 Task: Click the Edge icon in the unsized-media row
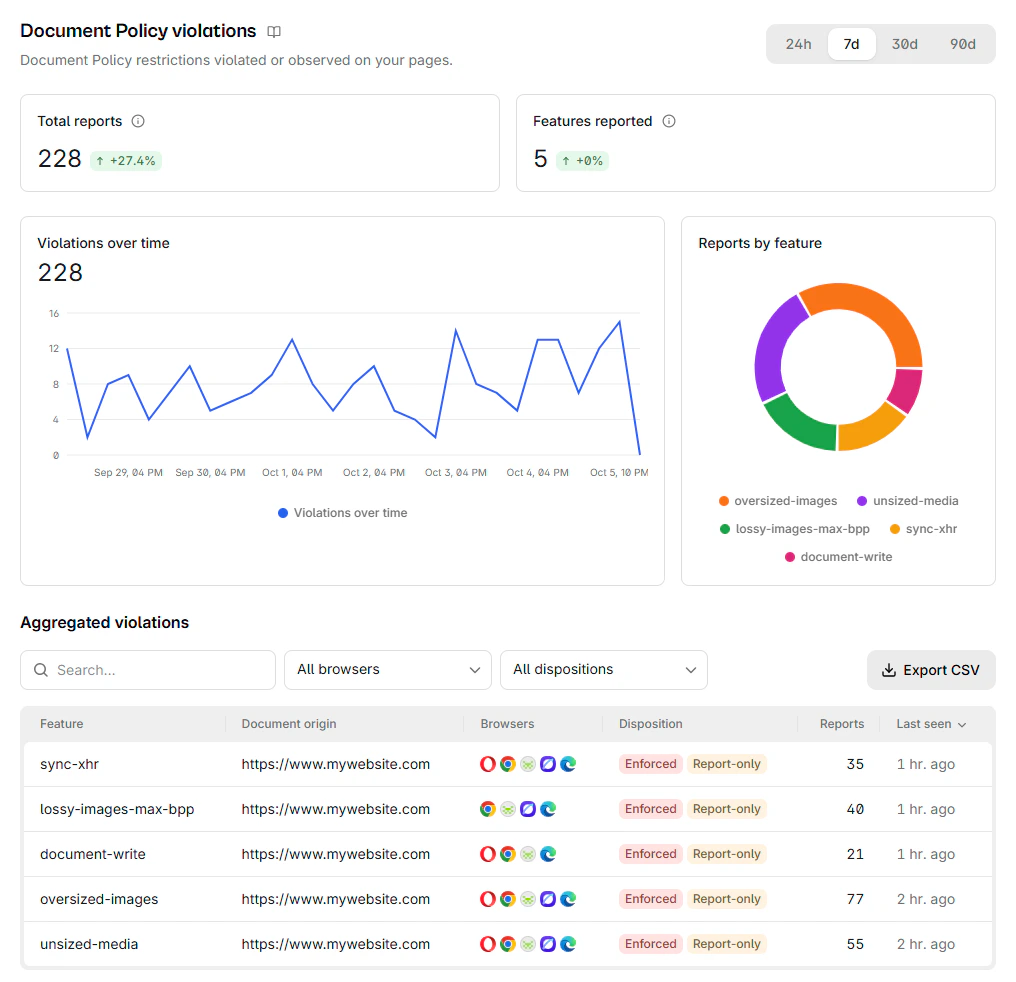click(568, 944)
